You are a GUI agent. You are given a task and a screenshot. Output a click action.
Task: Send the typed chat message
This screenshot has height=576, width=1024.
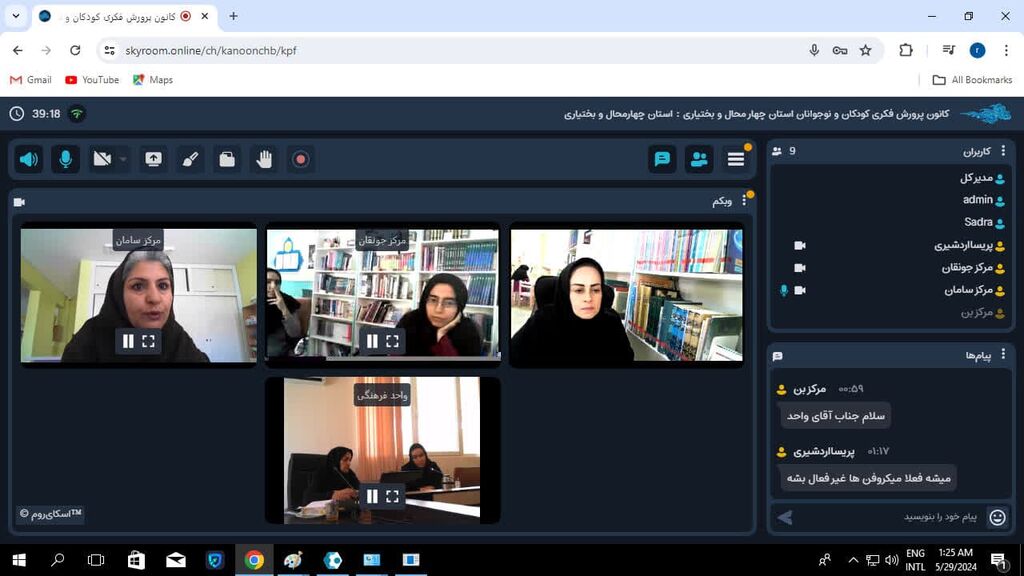tap(786, 518)
